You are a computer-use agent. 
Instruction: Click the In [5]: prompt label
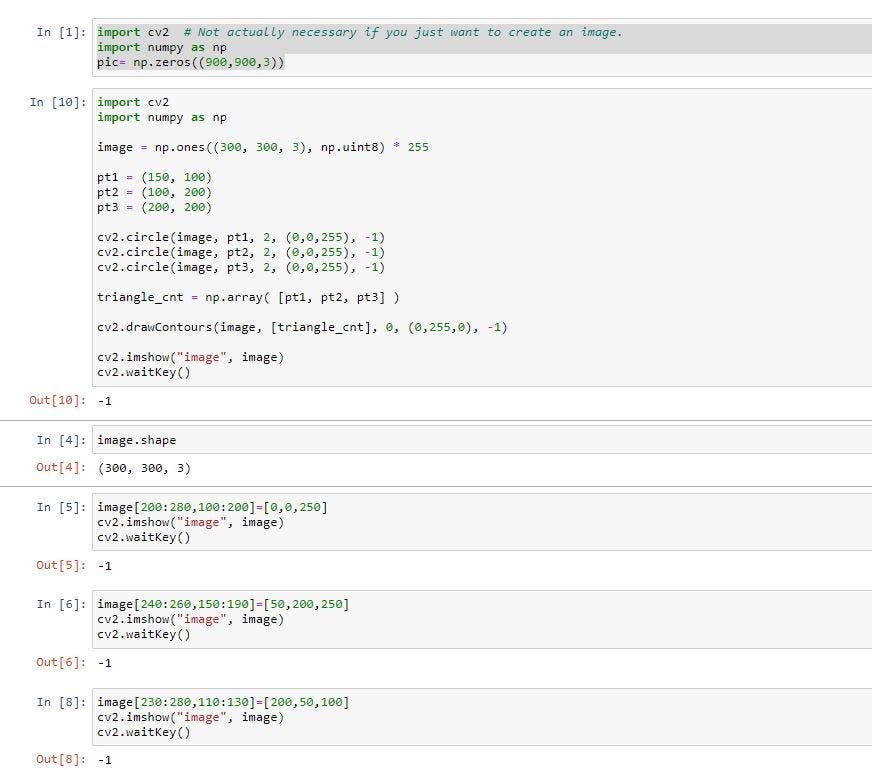coord(61,507)
